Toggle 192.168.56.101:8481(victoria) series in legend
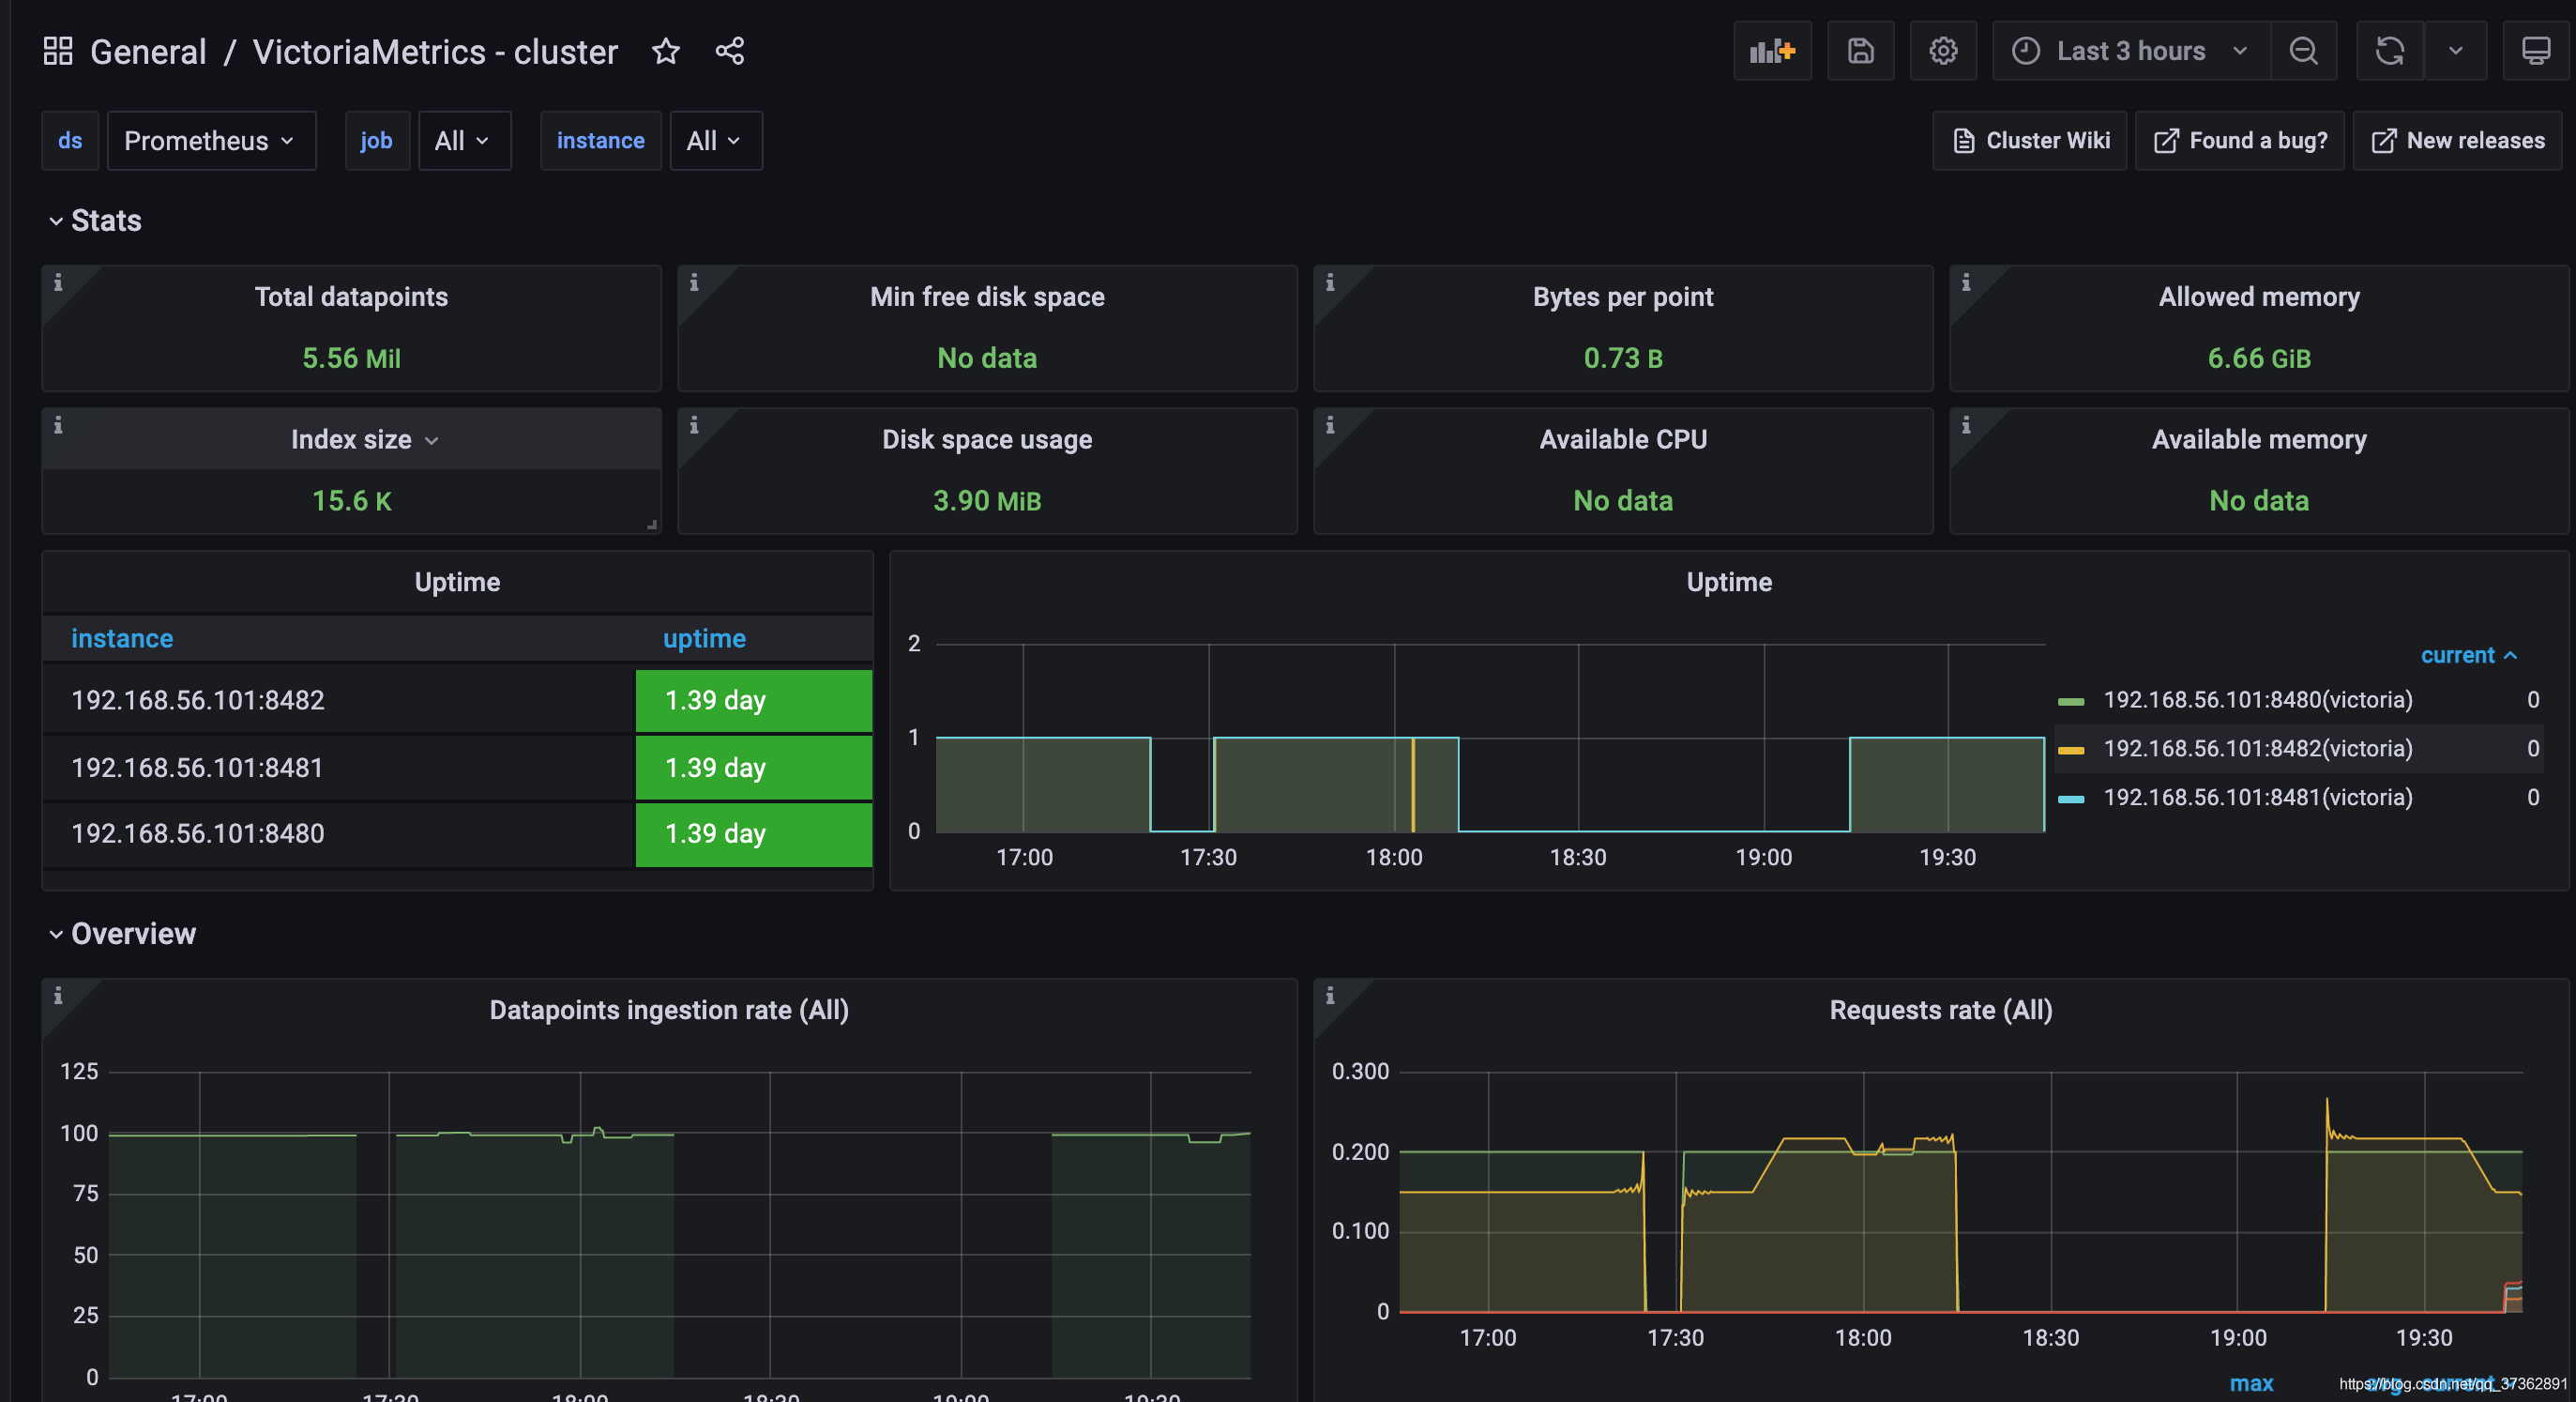The height and width of the screenshot is (1402, 2576). coord(2258,798)
